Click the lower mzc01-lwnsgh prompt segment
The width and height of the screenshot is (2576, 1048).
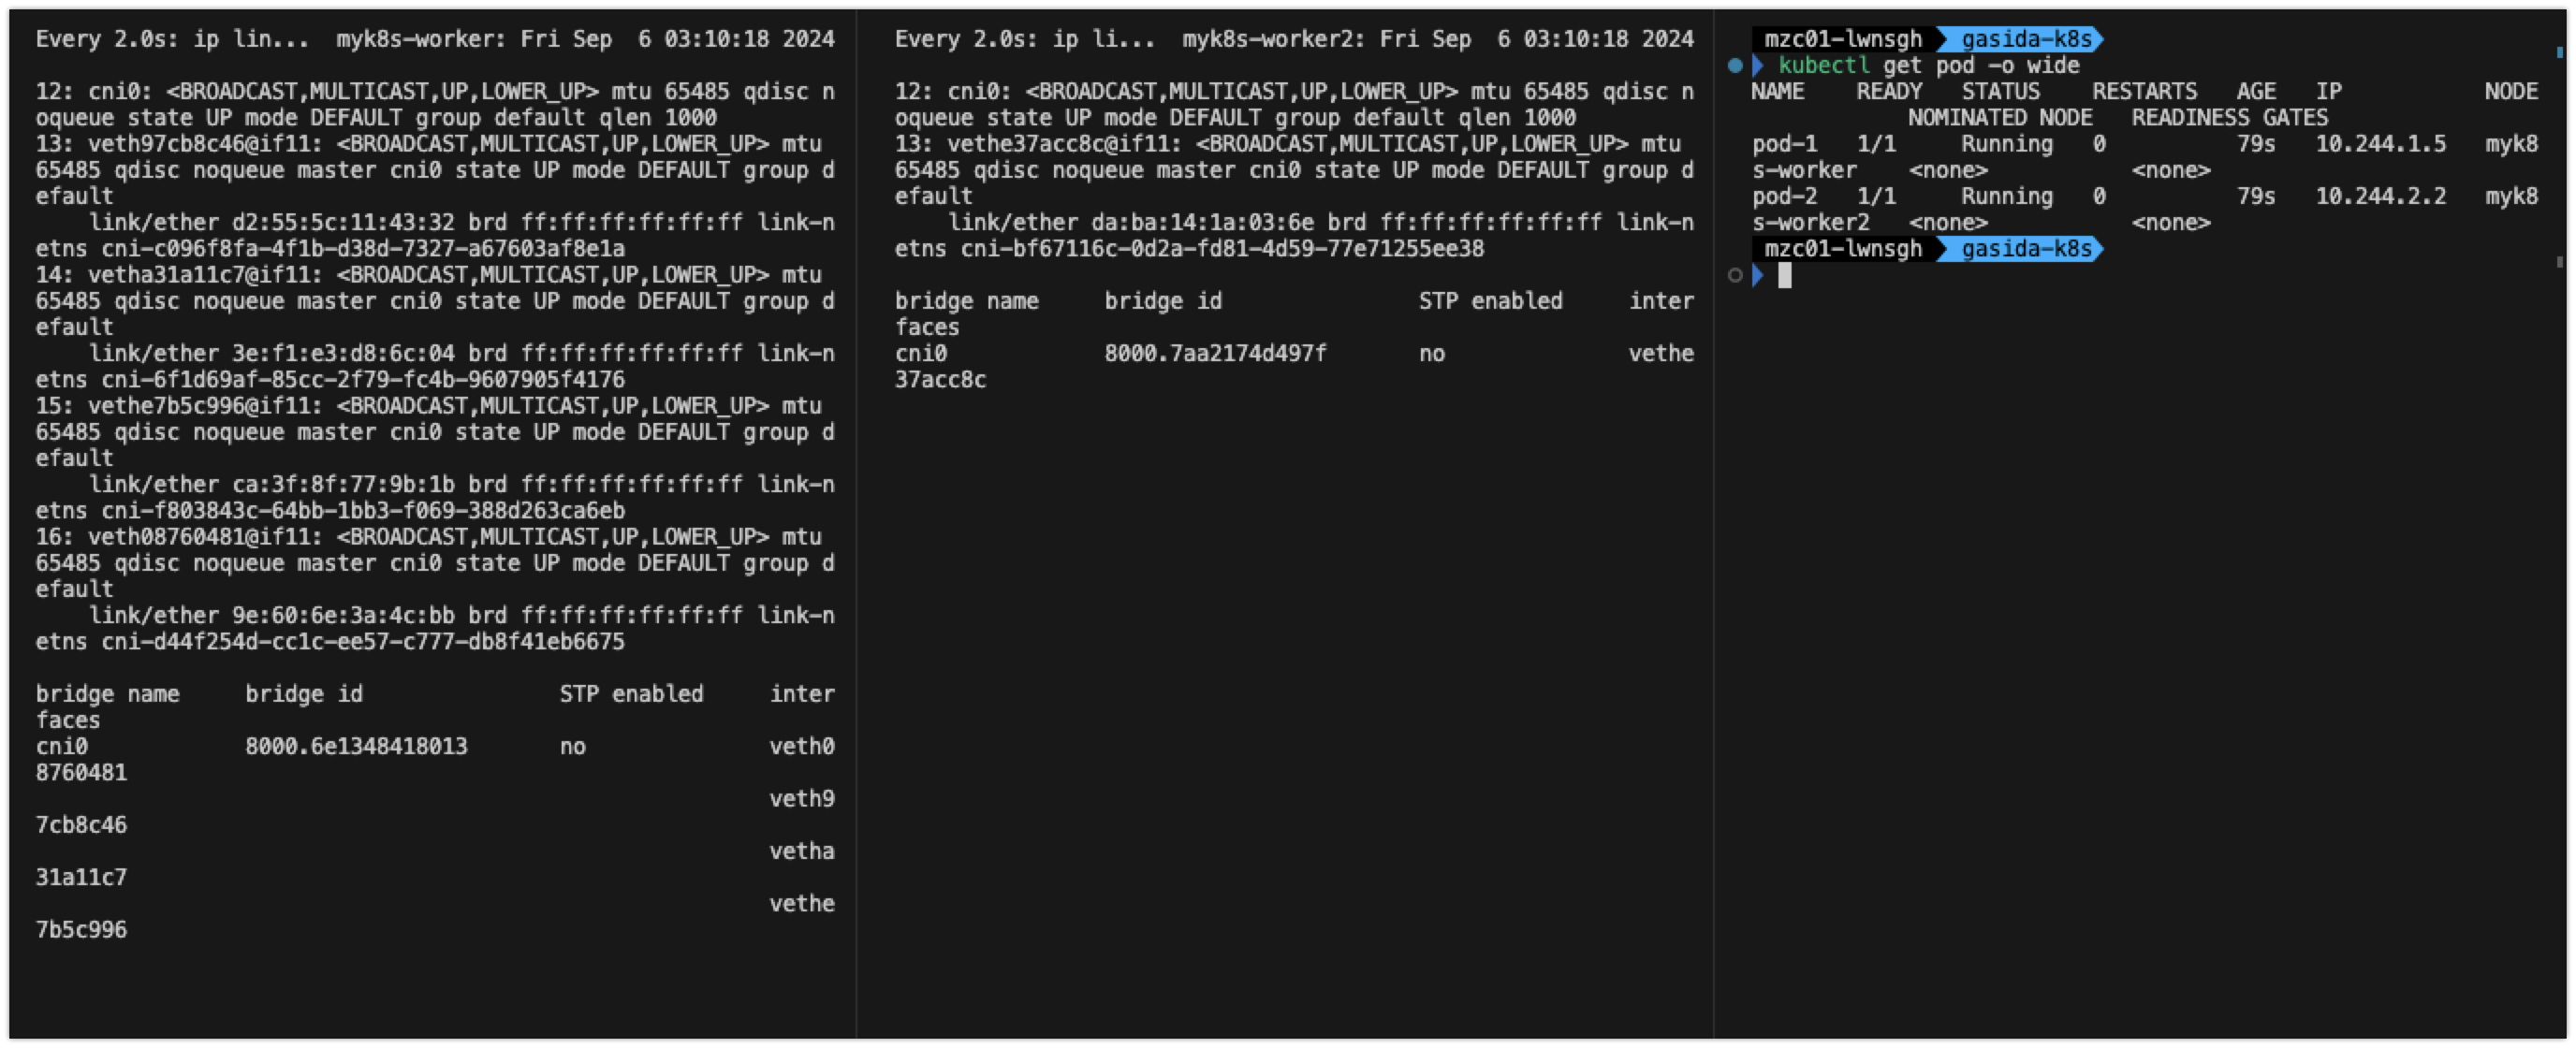pyautogui.click(x=1842, y=249)
